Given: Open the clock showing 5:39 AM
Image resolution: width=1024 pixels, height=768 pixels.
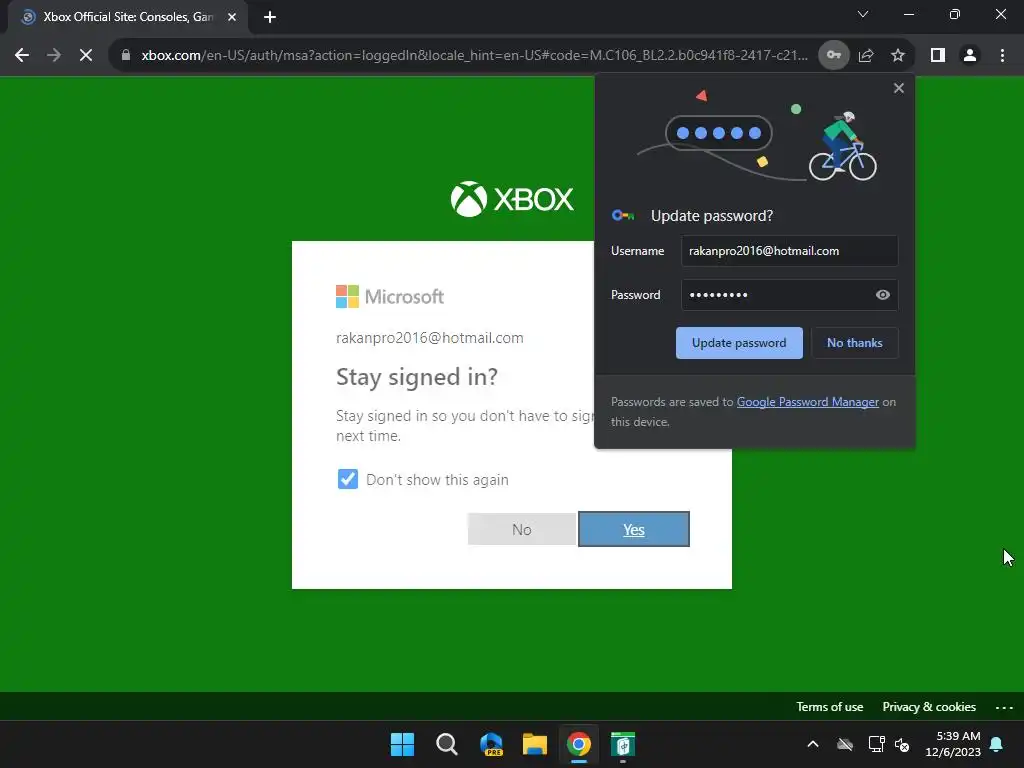Looking at the screenshot, I should [x=953, y=744].
